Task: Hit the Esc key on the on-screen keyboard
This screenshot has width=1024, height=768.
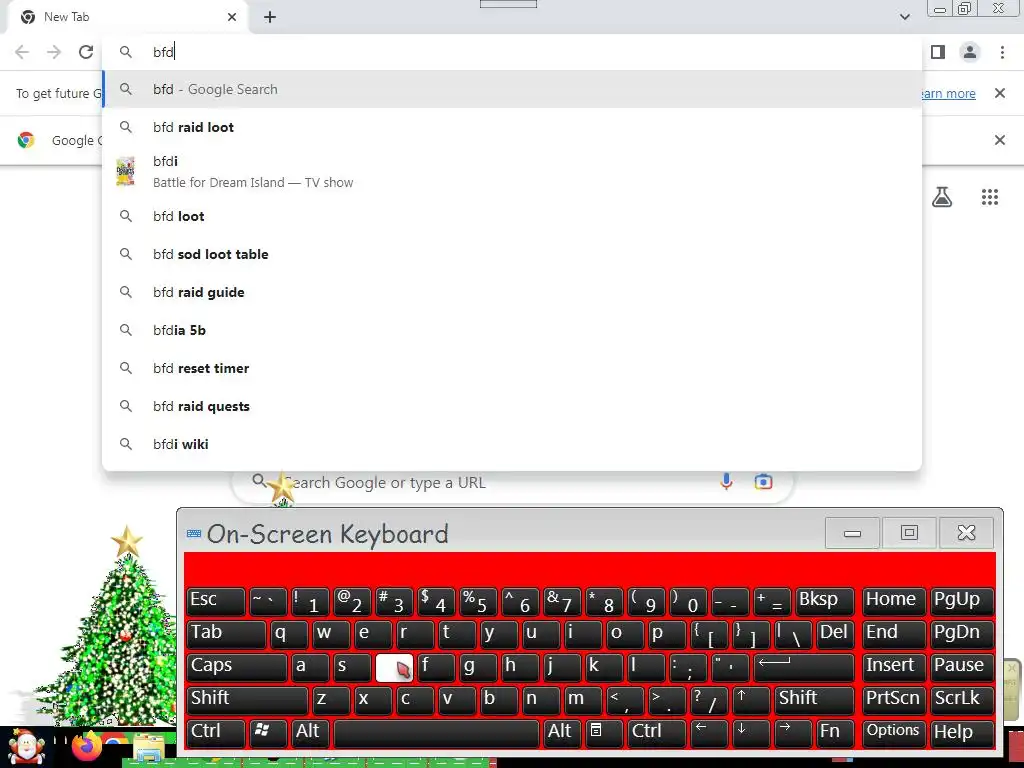Action: coord(216,601)
